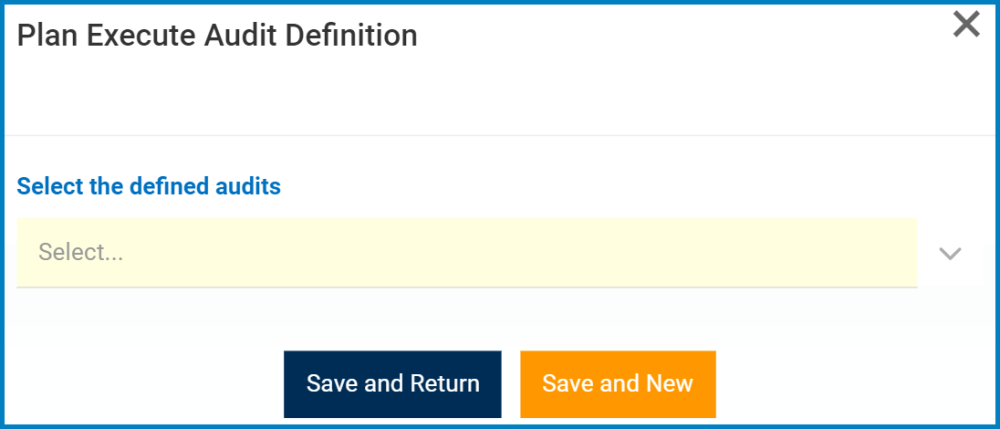Screen dimensions: 1000x429
Task: Click inside the yellow Select... field
Action: pyautogui.click(x=467, y=253)
